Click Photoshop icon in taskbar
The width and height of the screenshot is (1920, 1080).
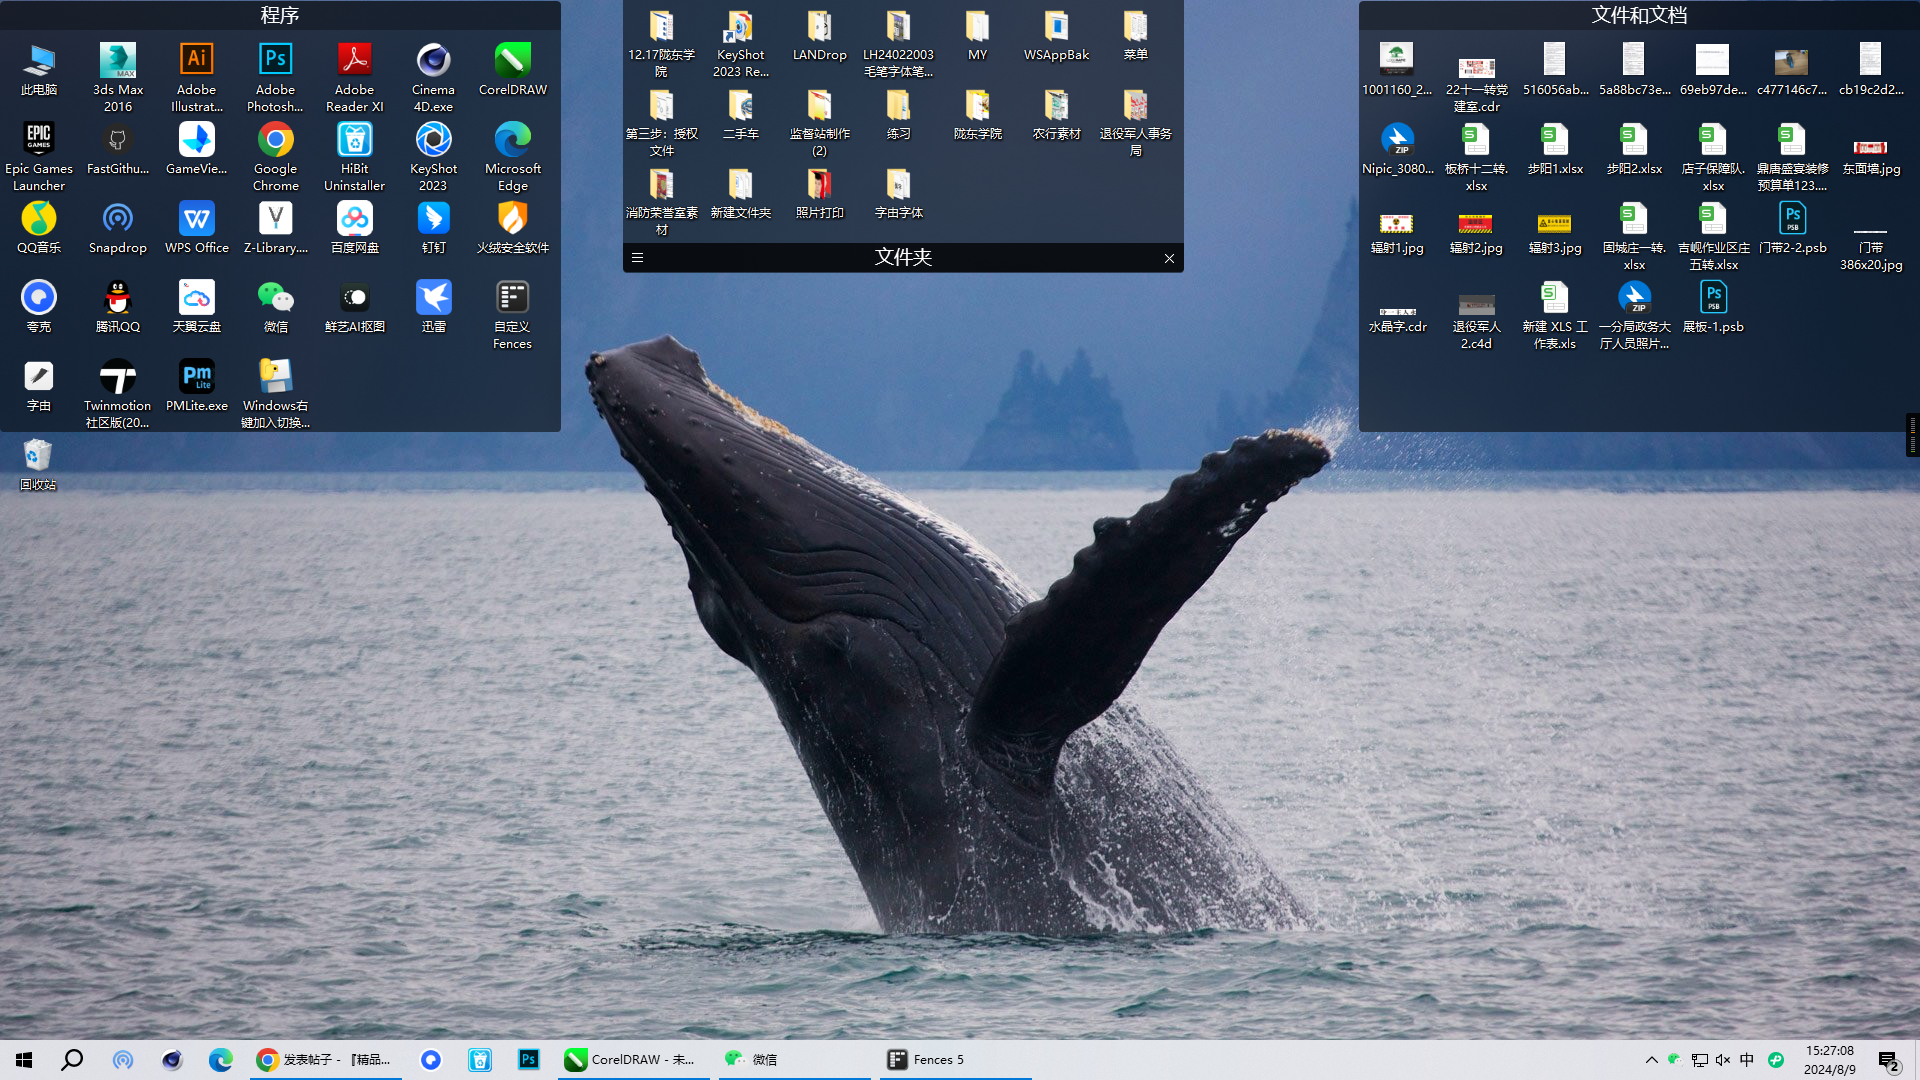(528, 1059)
